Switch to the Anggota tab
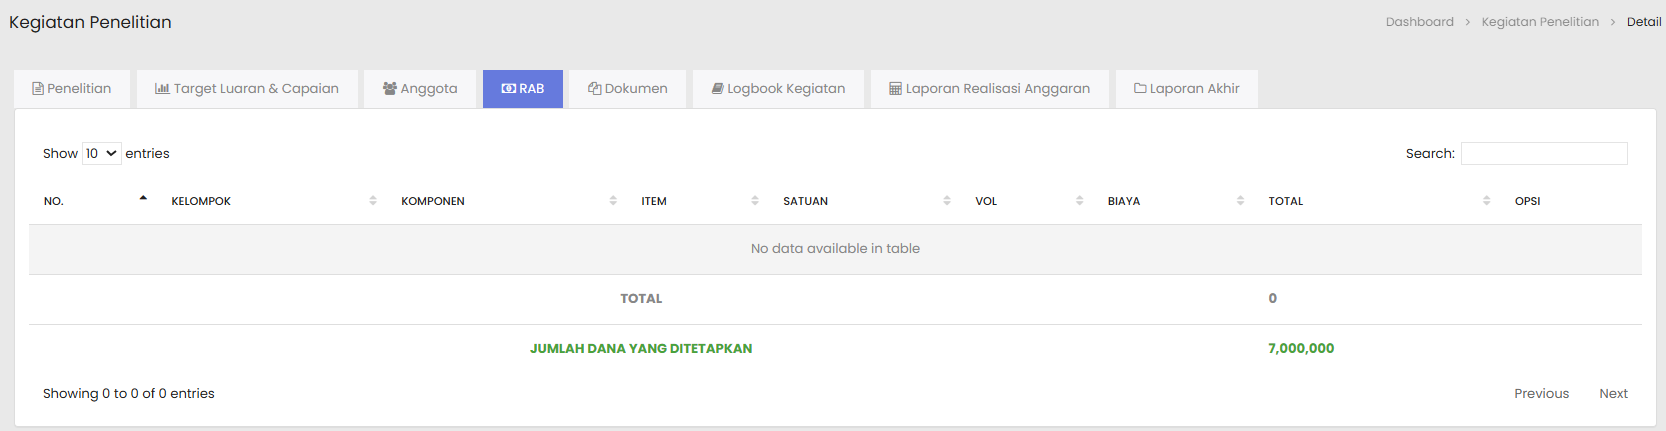This screenshot has height=431, width=1666. point(420,89)
